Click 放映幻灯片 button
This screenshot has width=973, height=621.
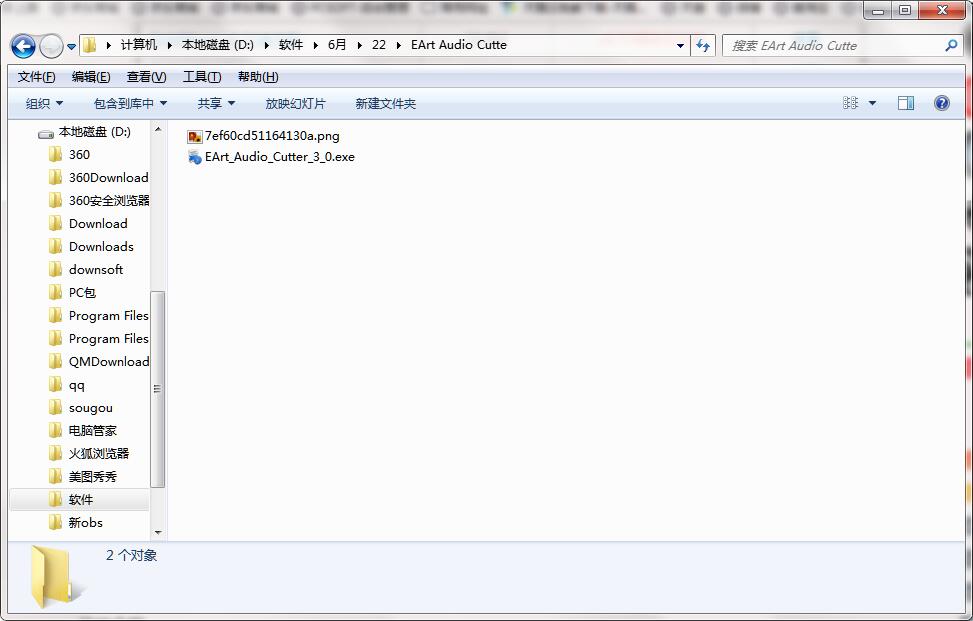click(x=295, y=104)
